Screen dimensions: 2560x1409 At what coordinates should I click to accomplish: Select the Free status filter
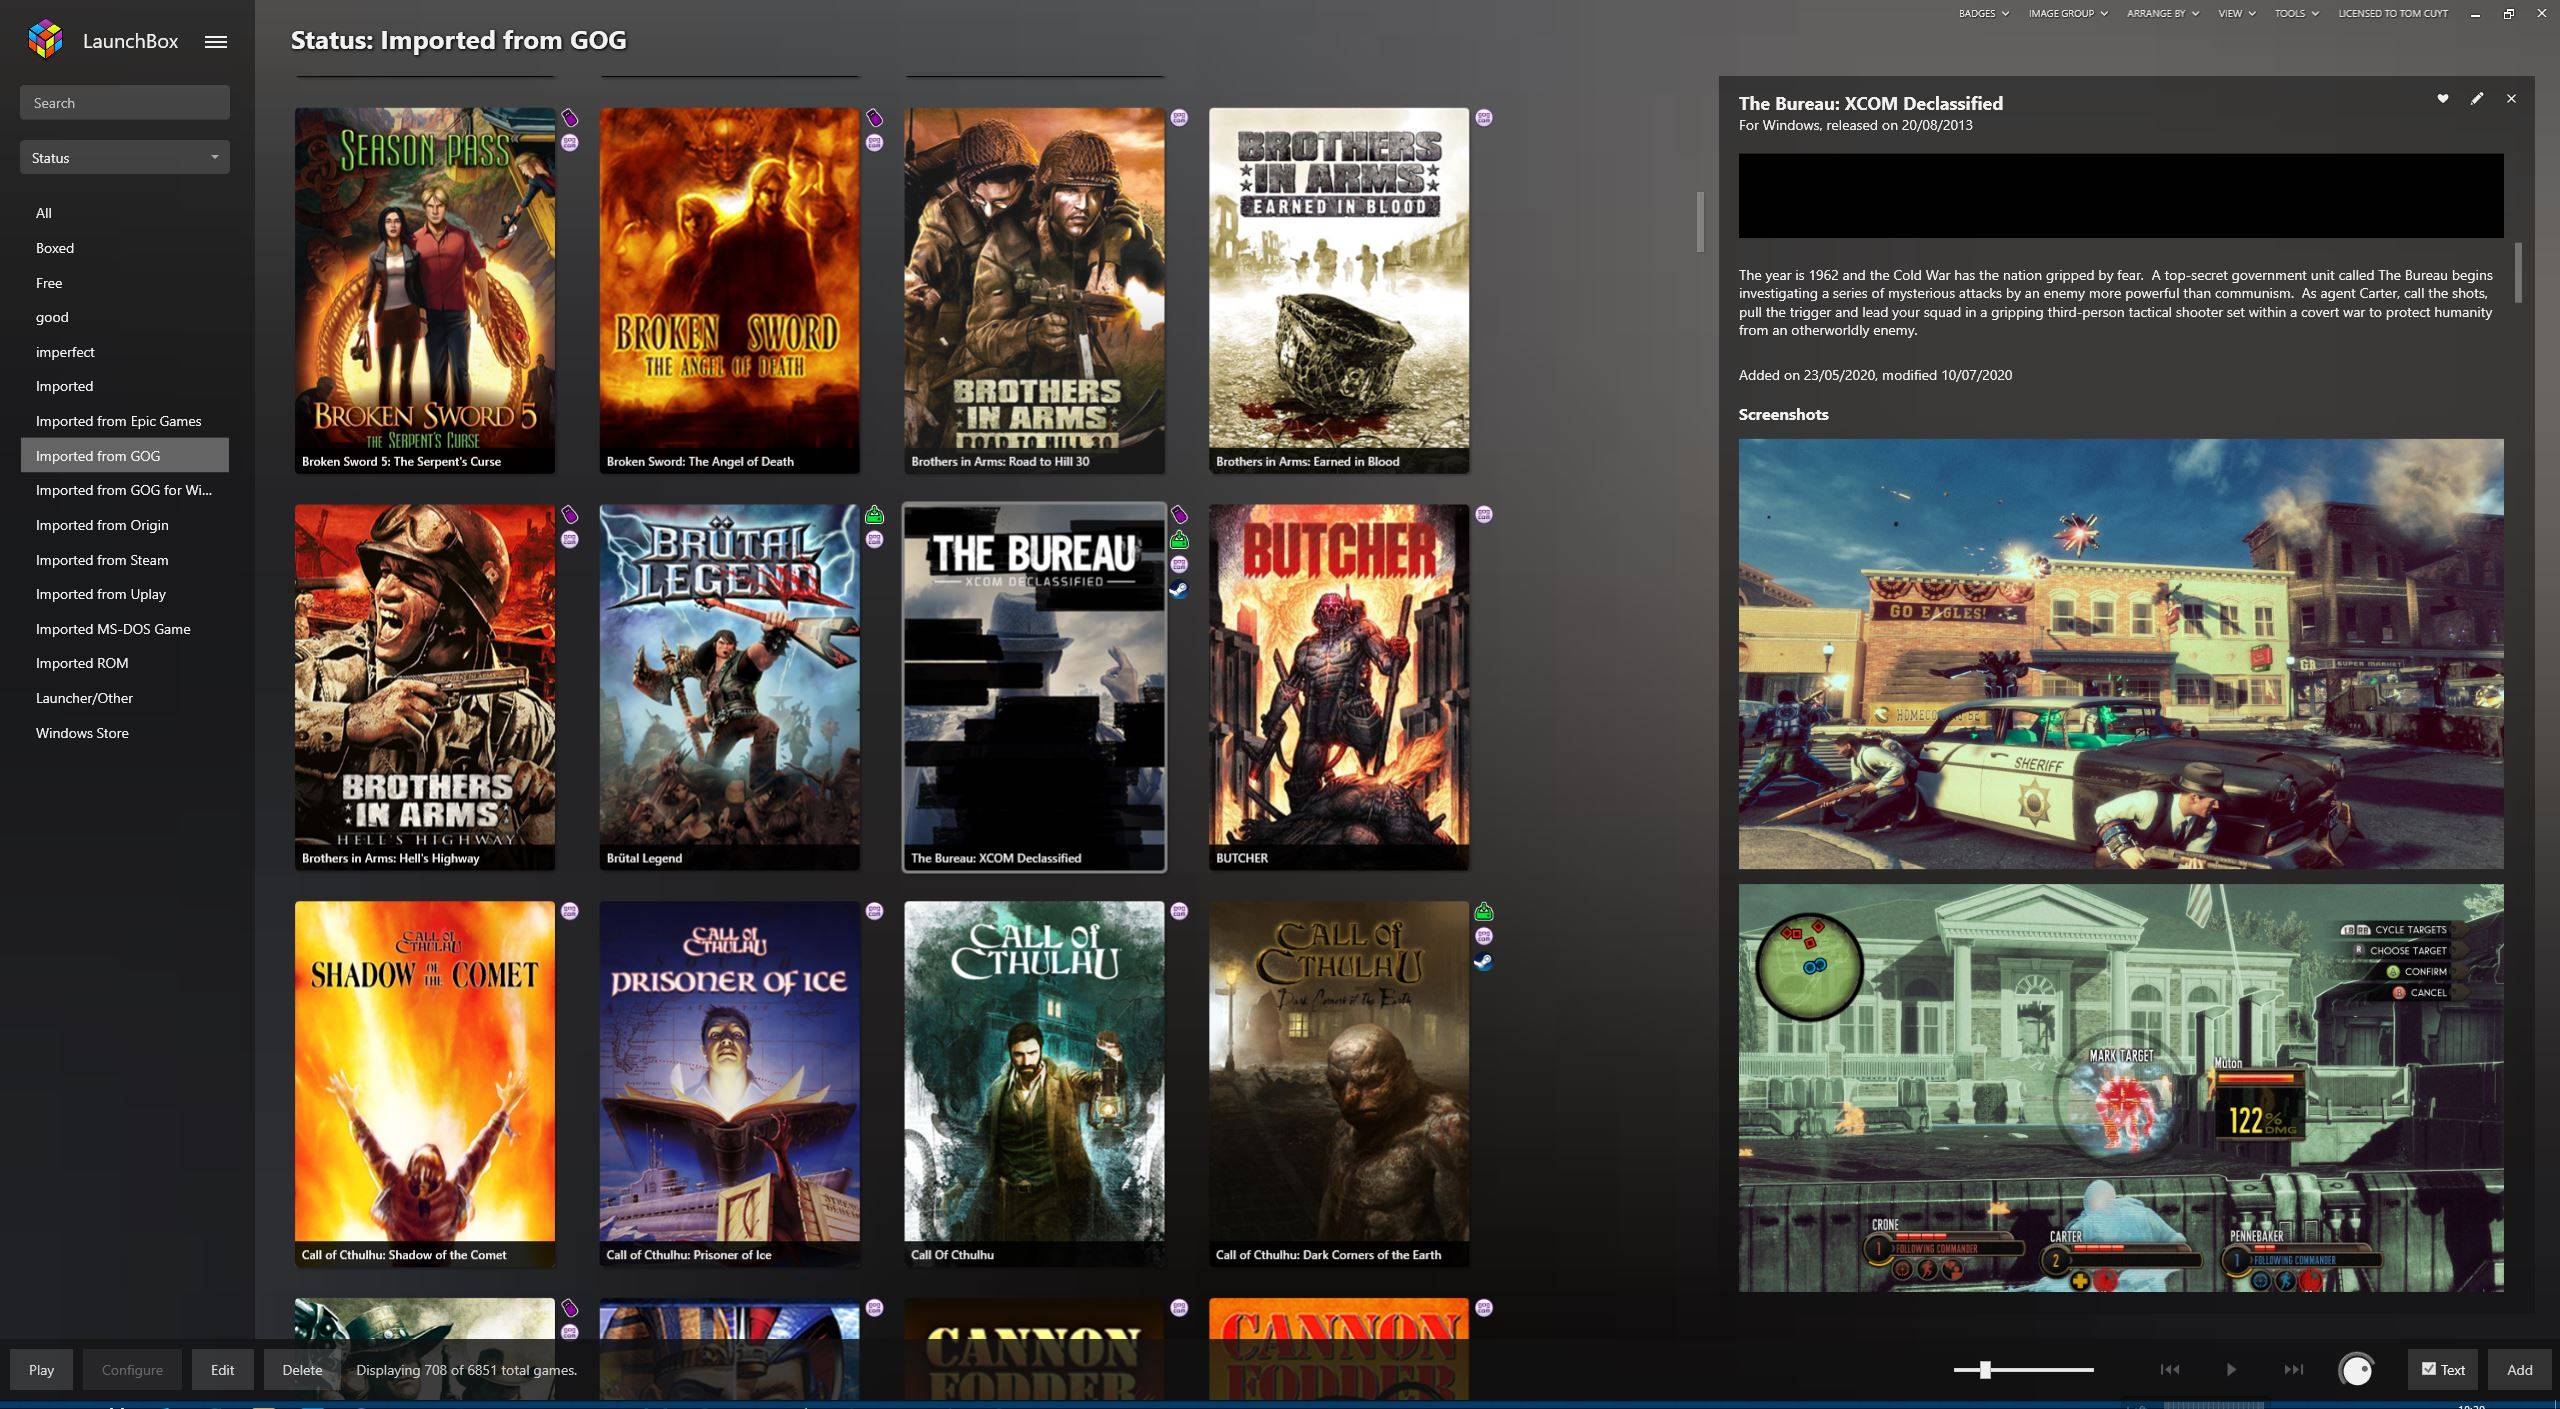[x=124, y=283]
